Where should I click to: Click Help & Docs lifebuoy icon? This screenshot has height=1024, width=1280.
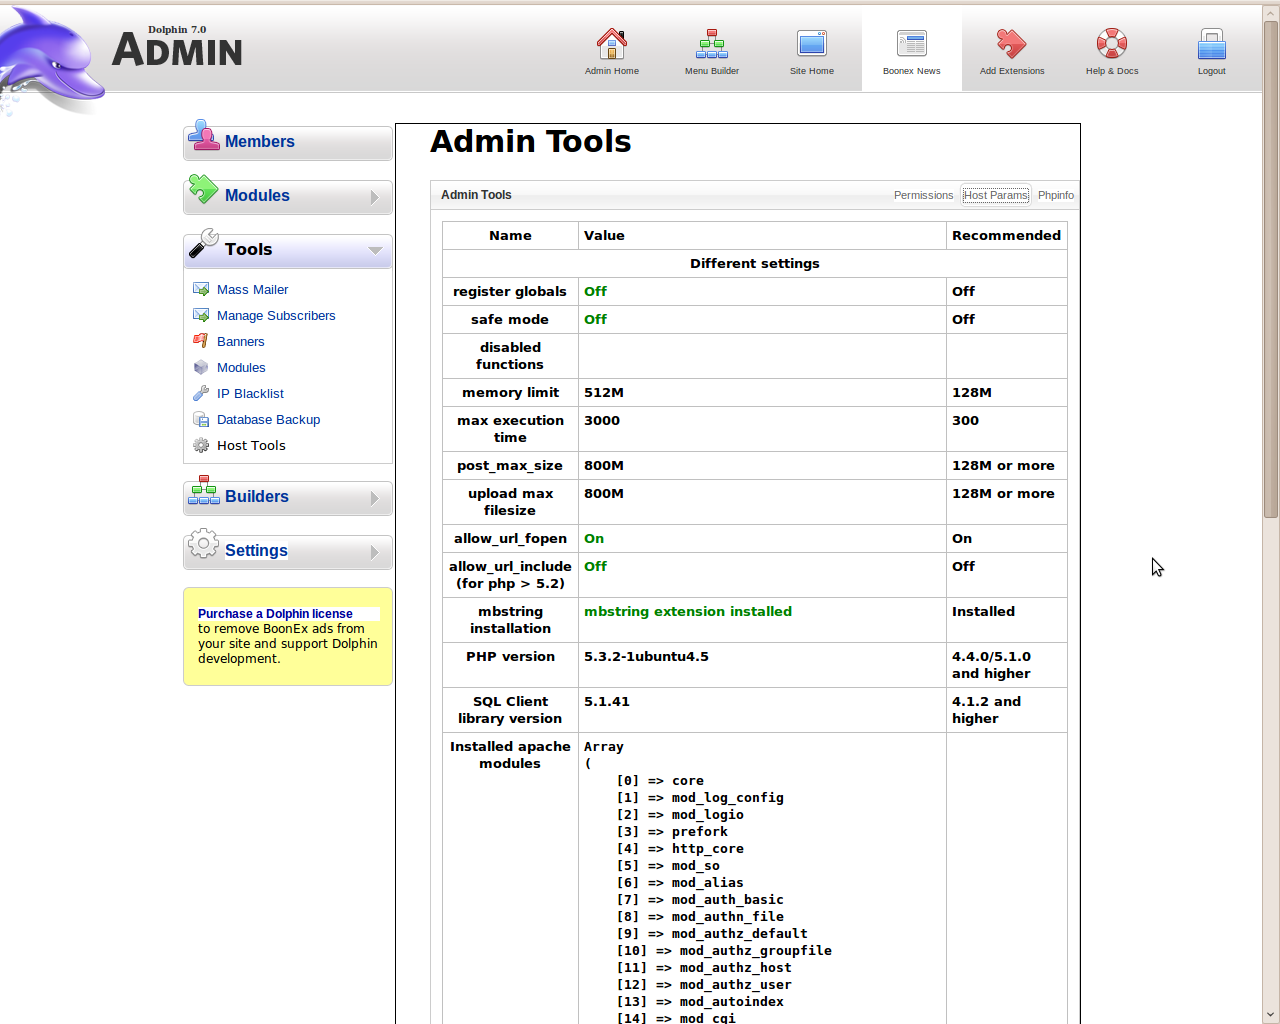(x=1111, y=44)
